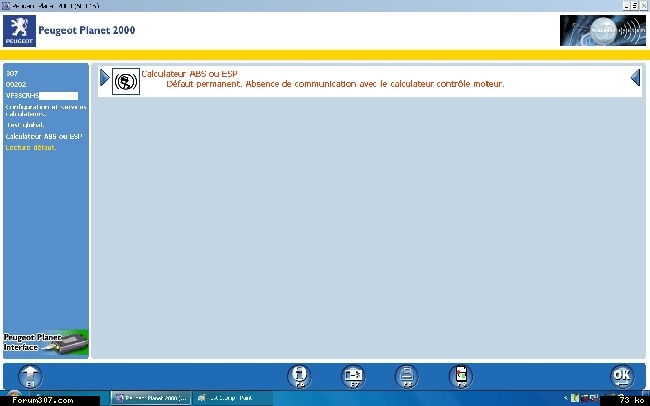Click the green system tray icon
Viewport: 650px width, 406px height.
tap(575, 398)
